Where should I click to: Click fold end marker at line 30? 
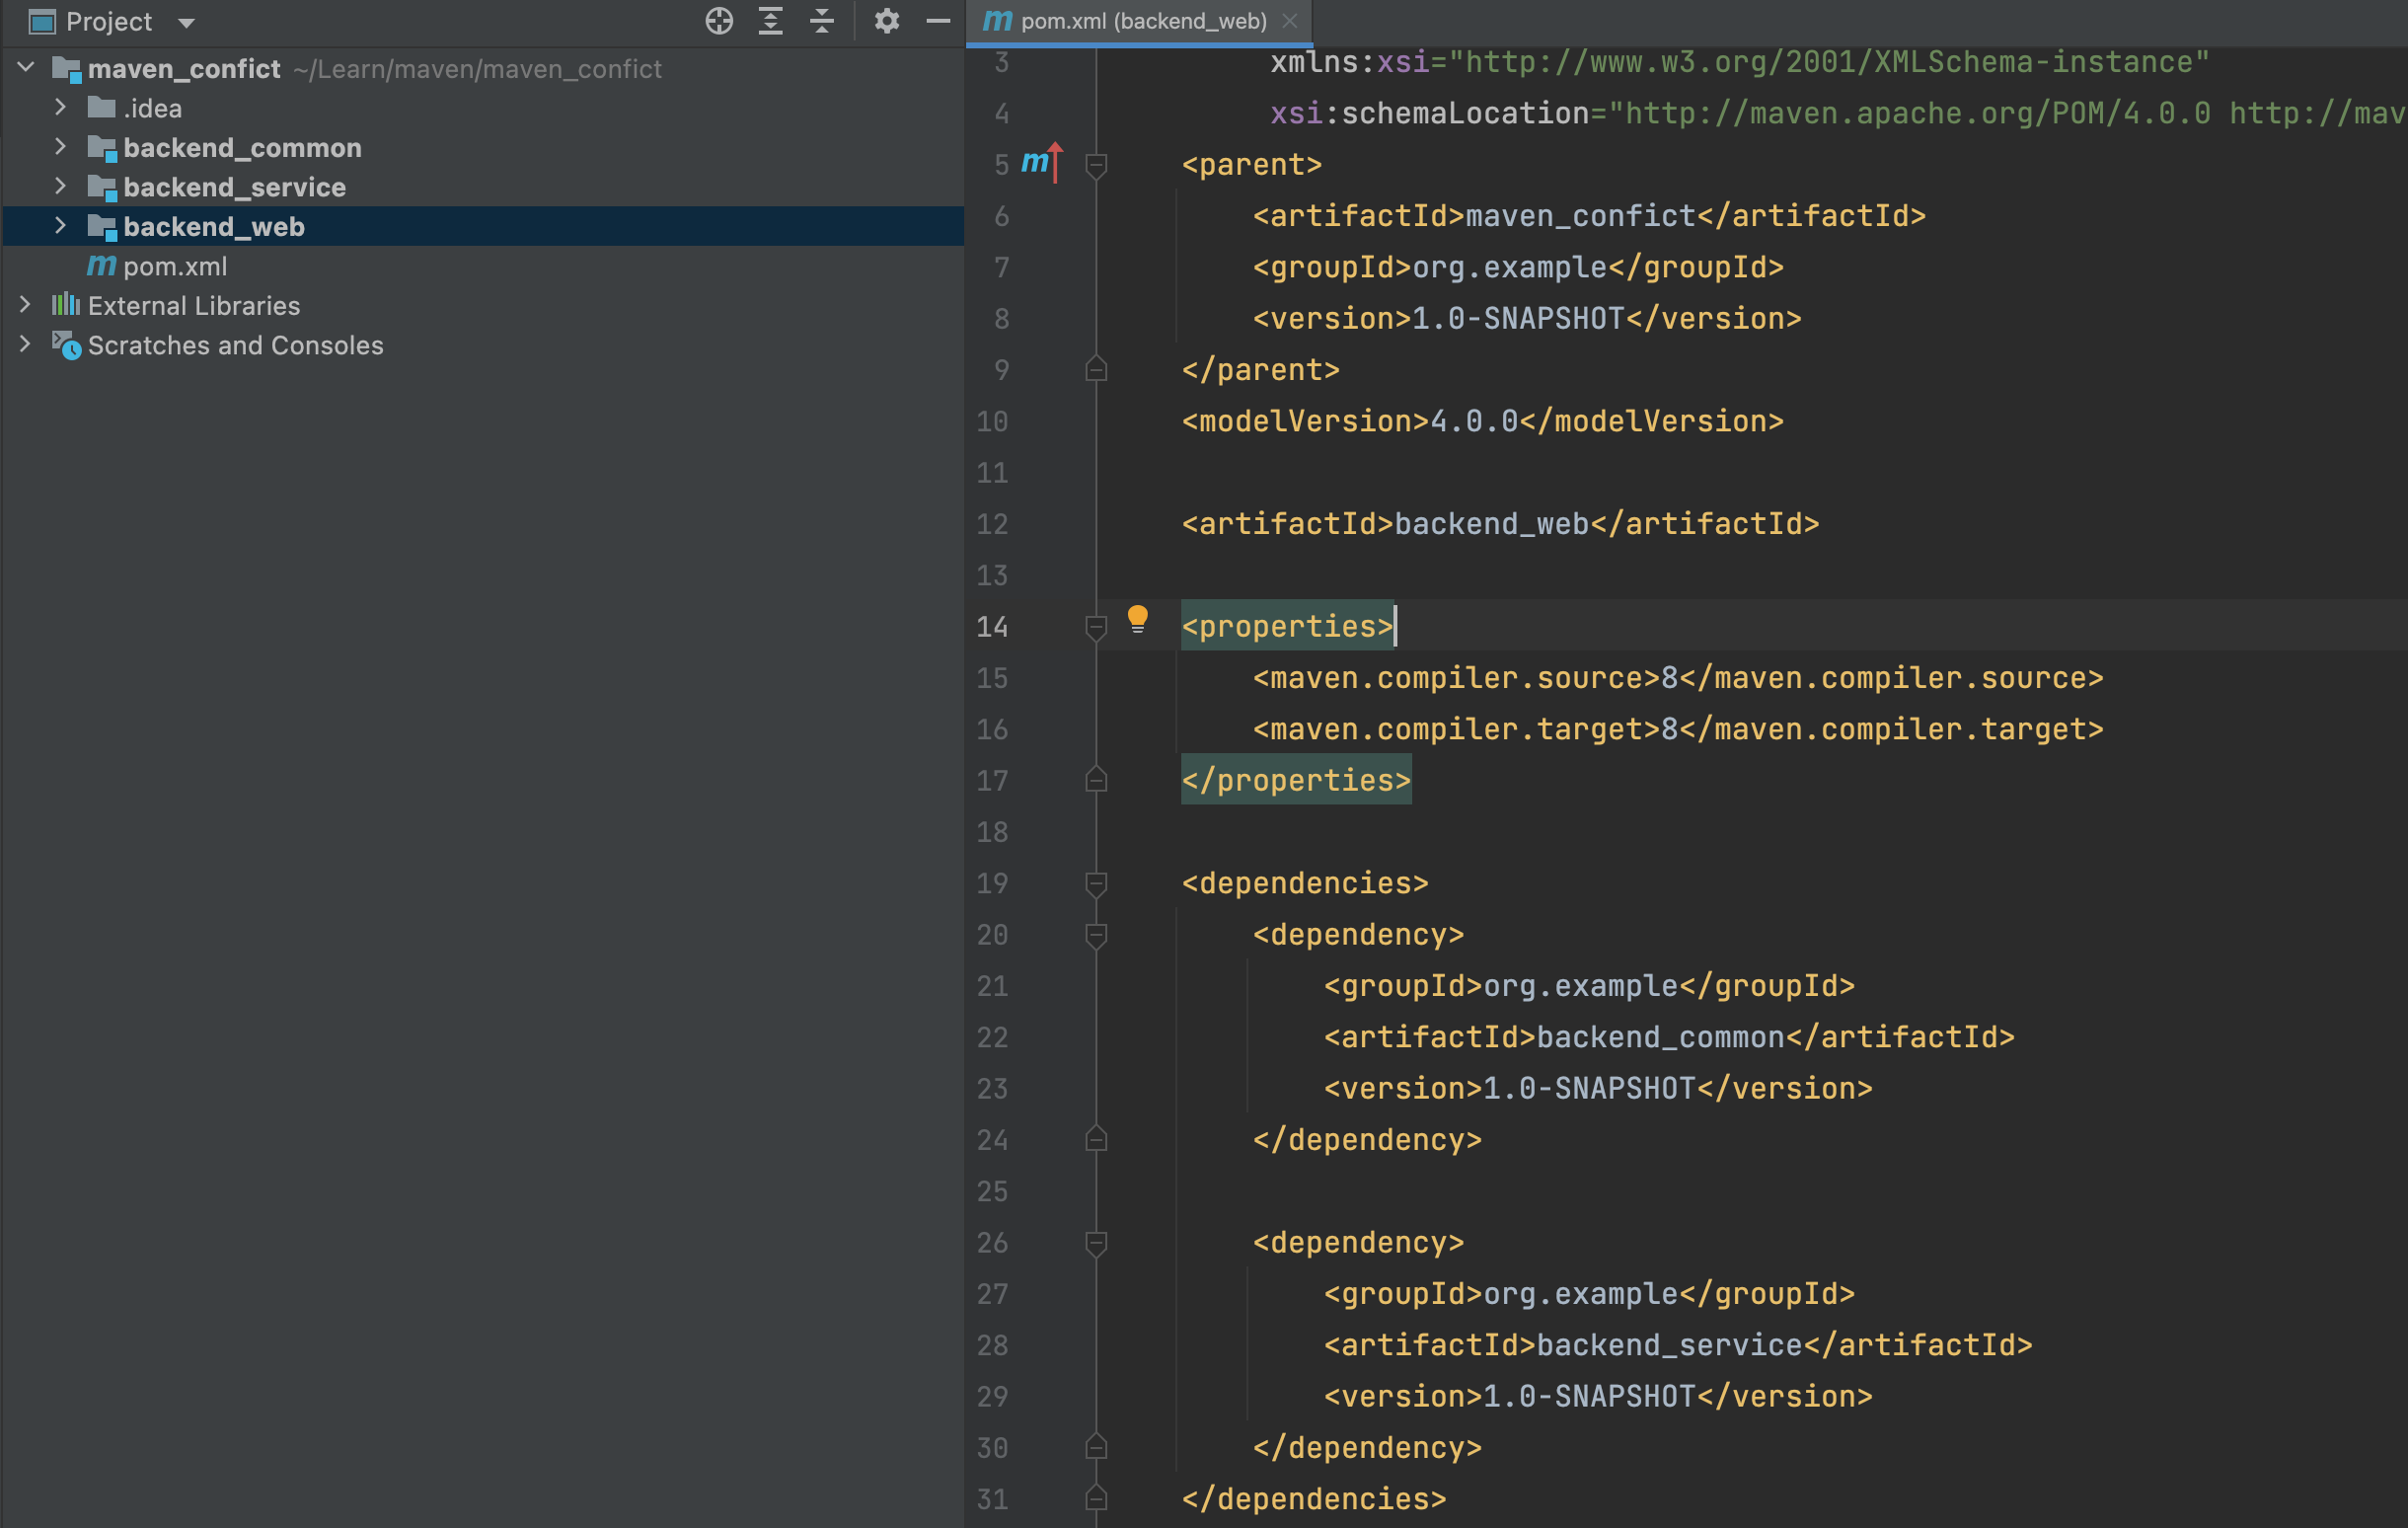1096,1448
